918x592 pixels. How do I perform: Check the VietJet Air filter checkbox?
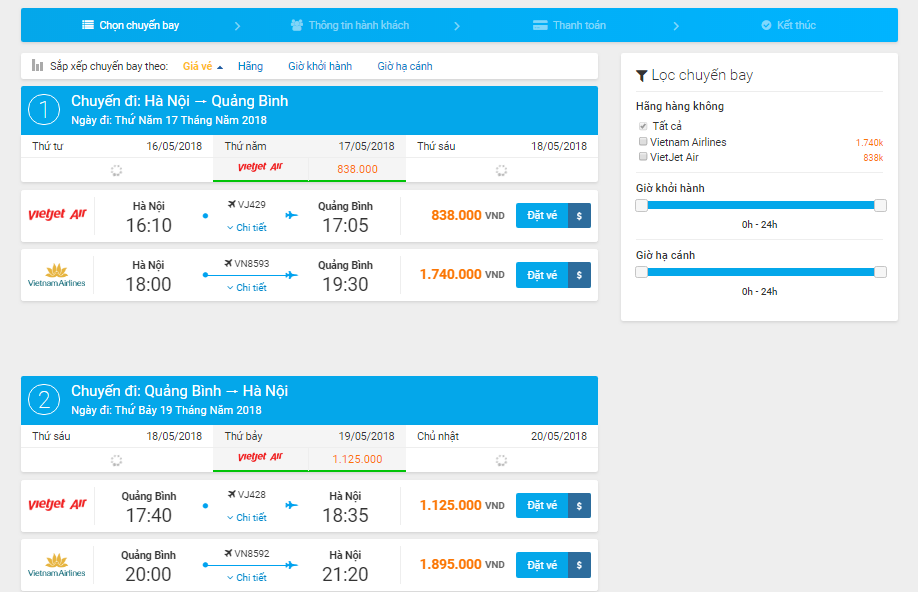click(x=643, y=156)
